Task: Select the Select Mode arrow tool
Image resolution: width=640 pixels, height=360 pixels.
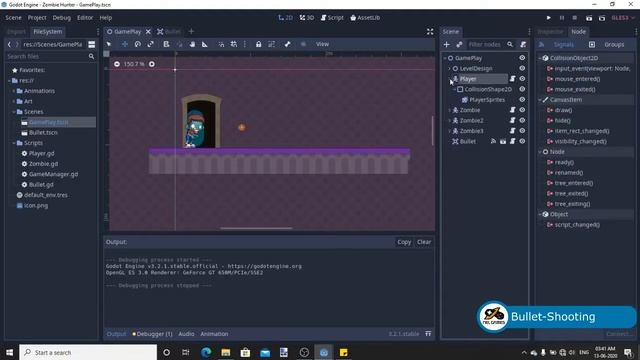Action: (x=109, y=44)
